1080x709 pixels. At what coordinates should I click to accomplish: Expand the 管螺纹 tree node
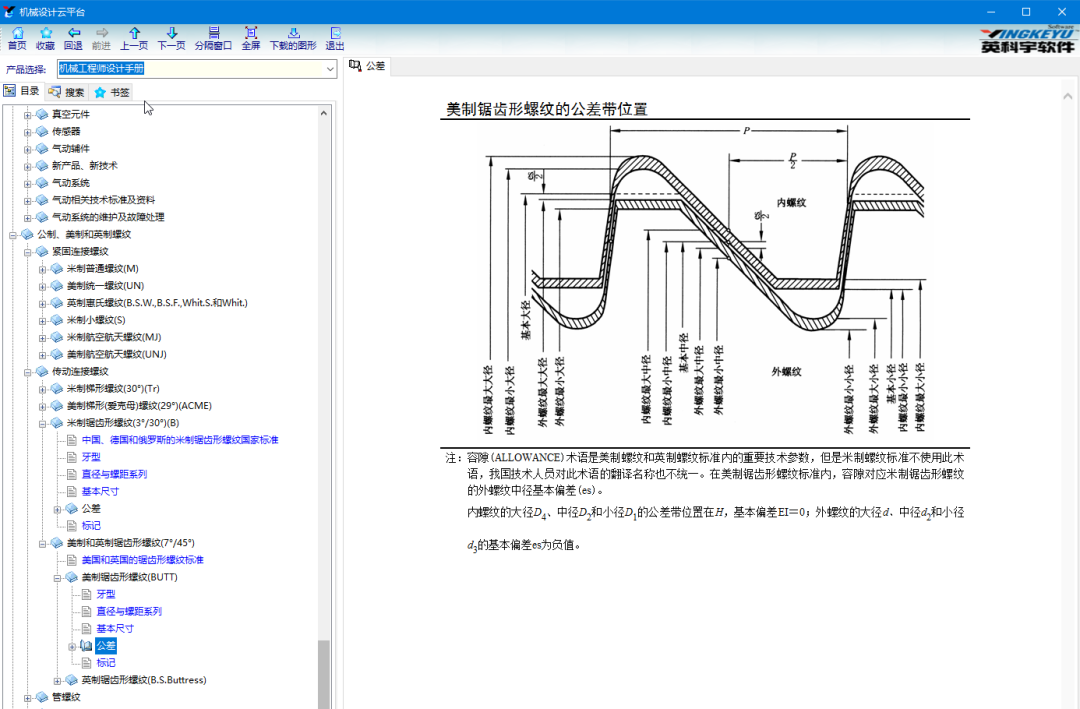(29, 697)
